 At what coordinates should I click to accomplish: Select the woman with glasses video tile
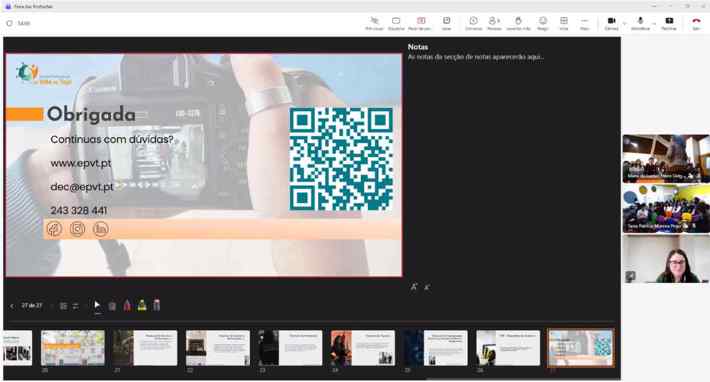coord(666,259)
